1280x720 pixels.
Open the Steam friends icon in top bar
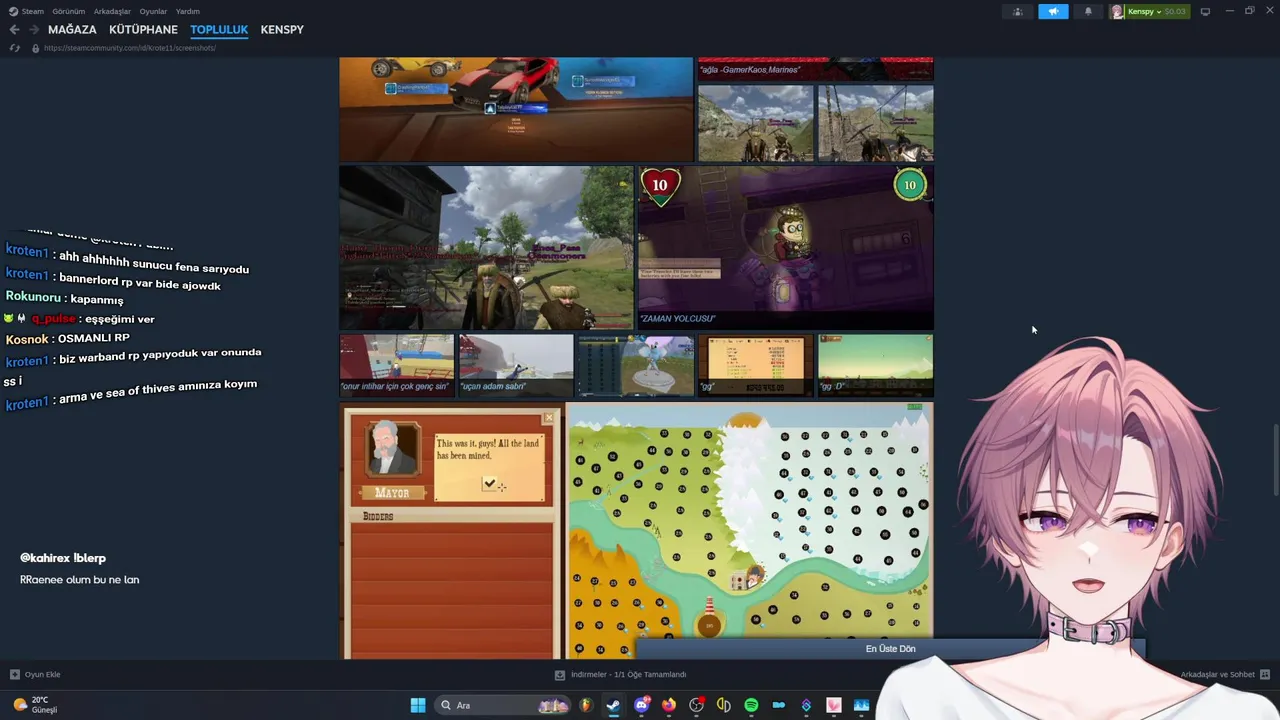1018,12
